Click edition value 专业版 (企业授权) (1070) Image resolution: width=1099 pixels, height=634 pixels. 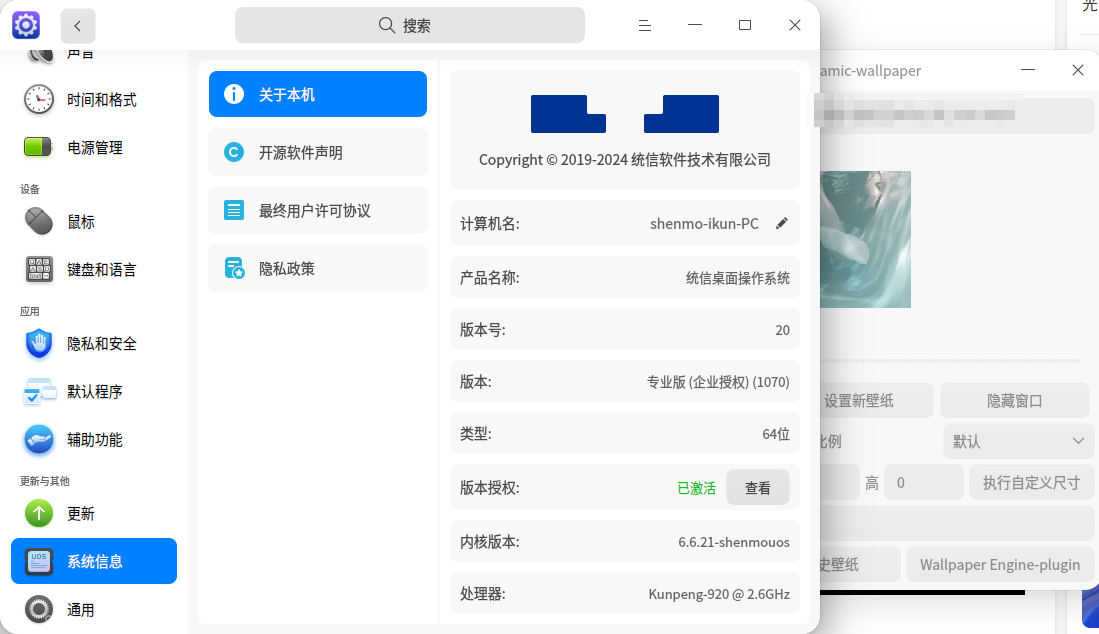tap(718, 382)
